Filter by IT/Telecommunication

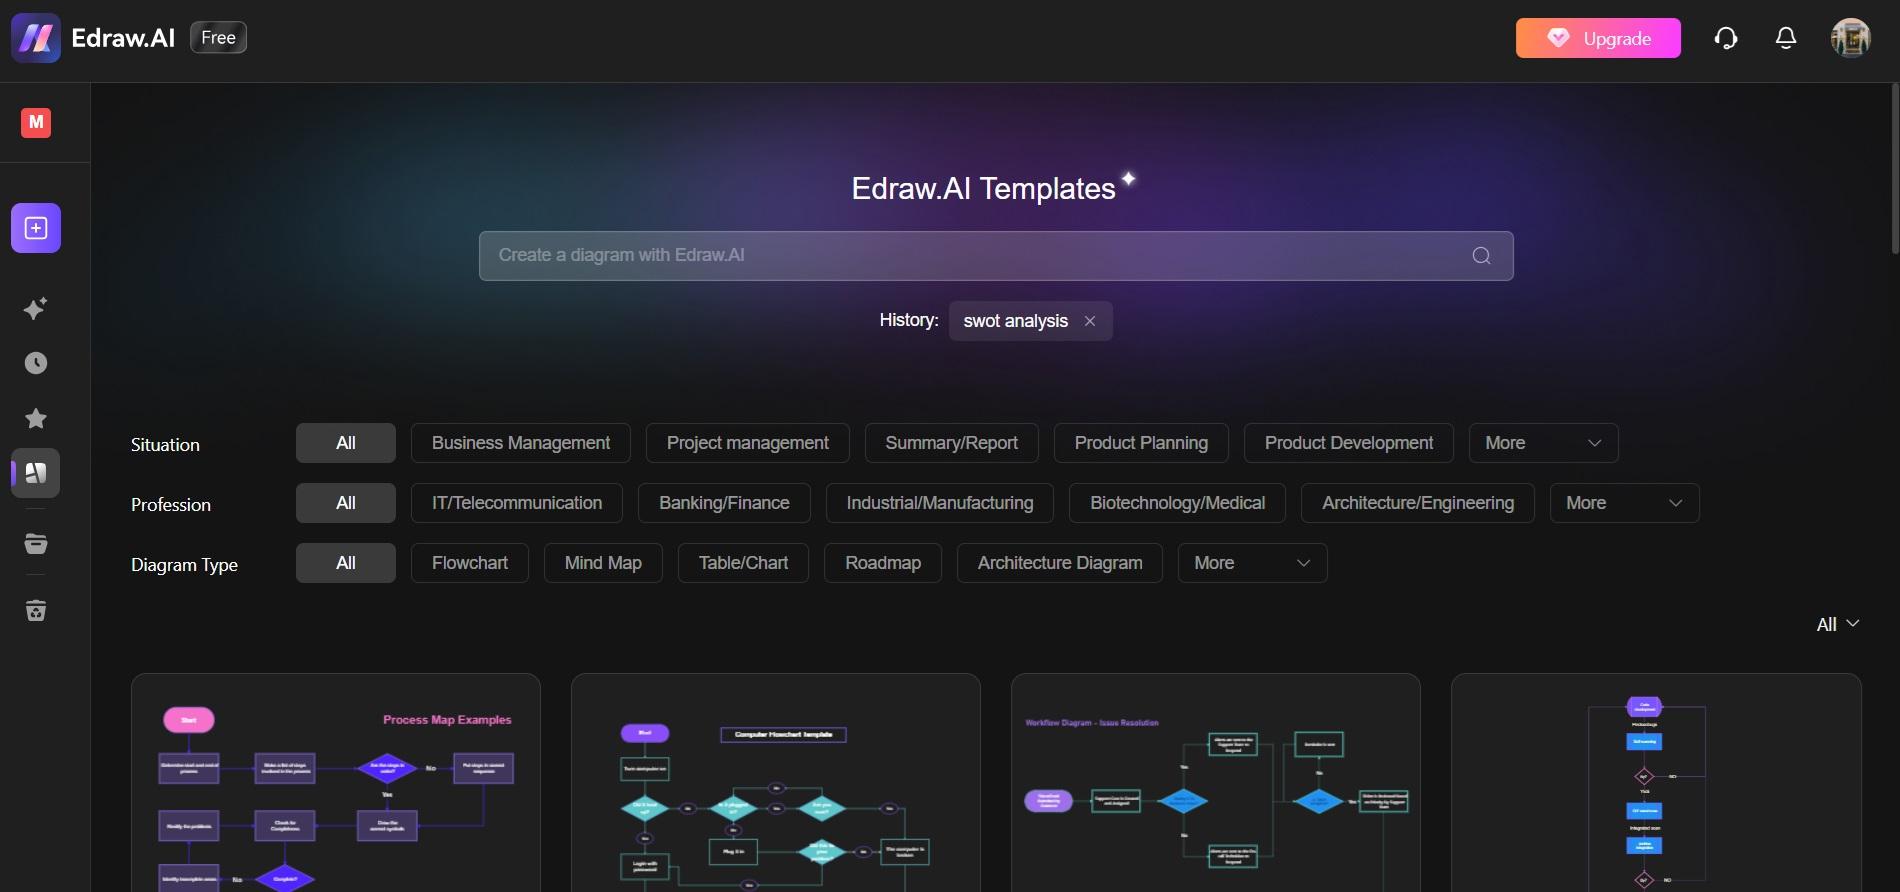(517, 503)
